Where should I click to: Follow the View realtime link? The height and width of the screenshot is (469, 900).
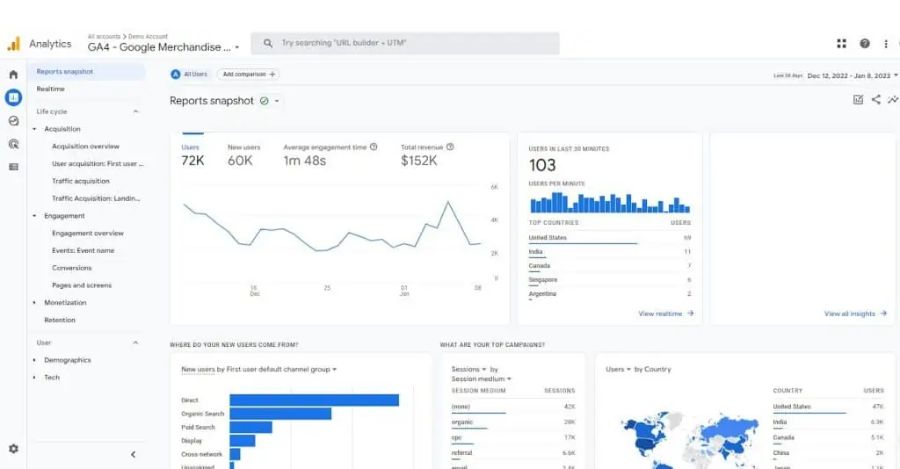pos(666,313)
